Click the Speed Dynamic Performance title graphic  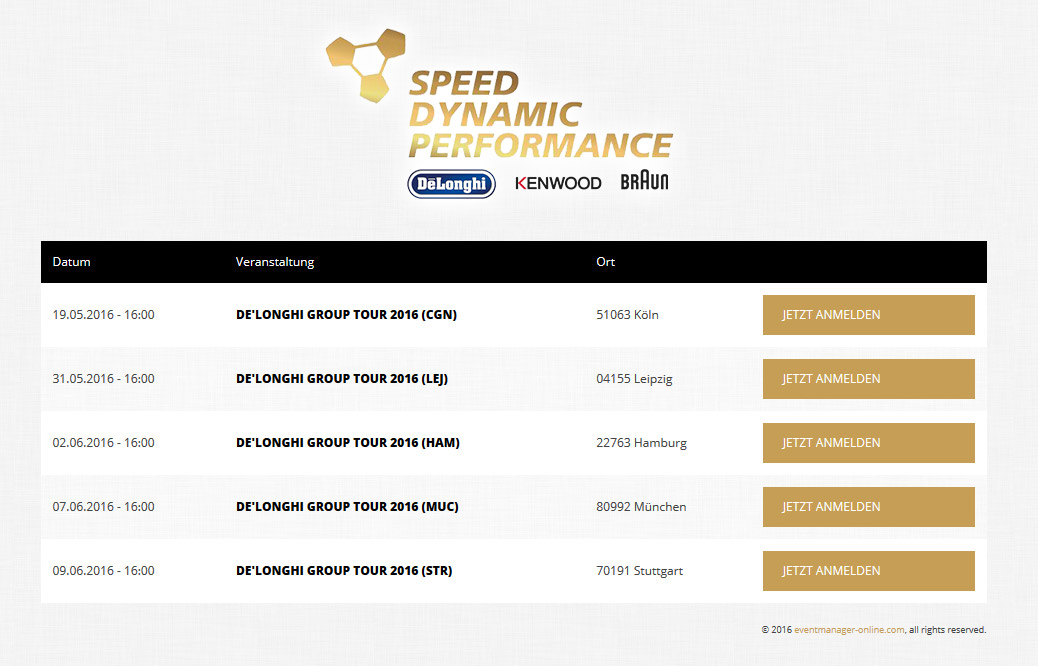click(x=540, y=114)
